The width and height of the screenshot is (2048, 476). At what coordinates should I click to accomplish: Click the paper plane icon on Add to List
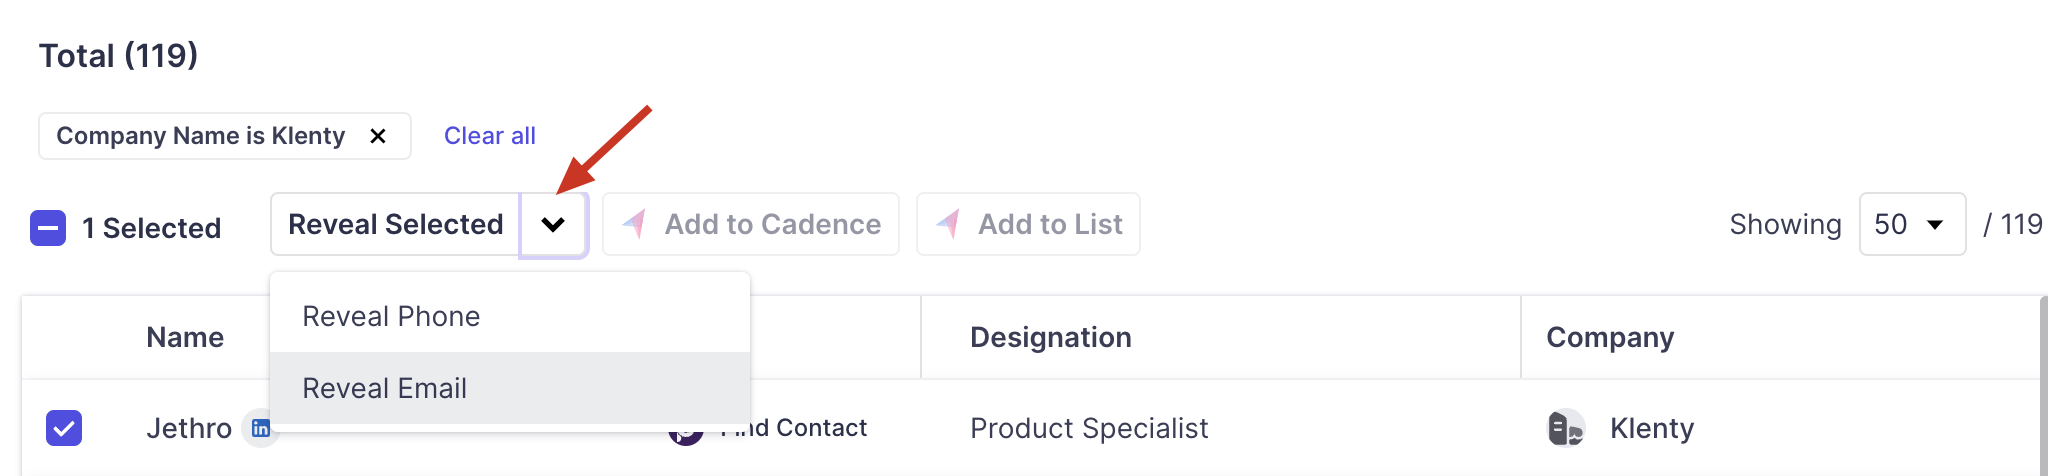948,224
